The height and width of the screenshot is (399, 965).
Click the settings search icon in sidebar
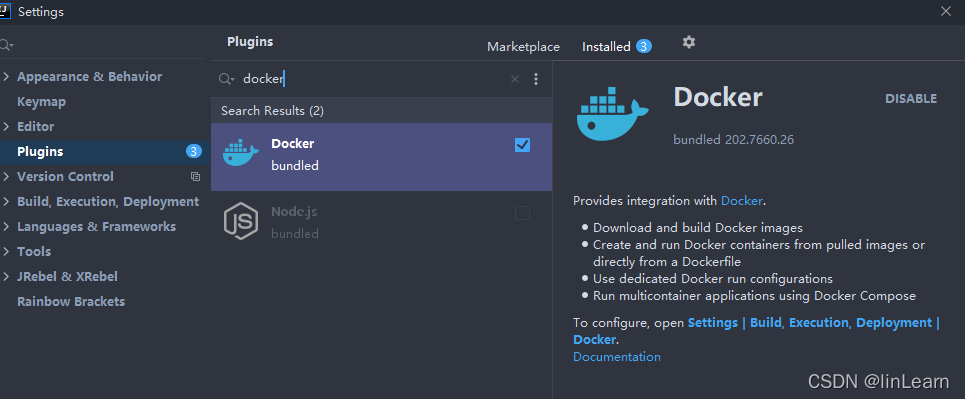pyautogui.click(x=6, y=46)
